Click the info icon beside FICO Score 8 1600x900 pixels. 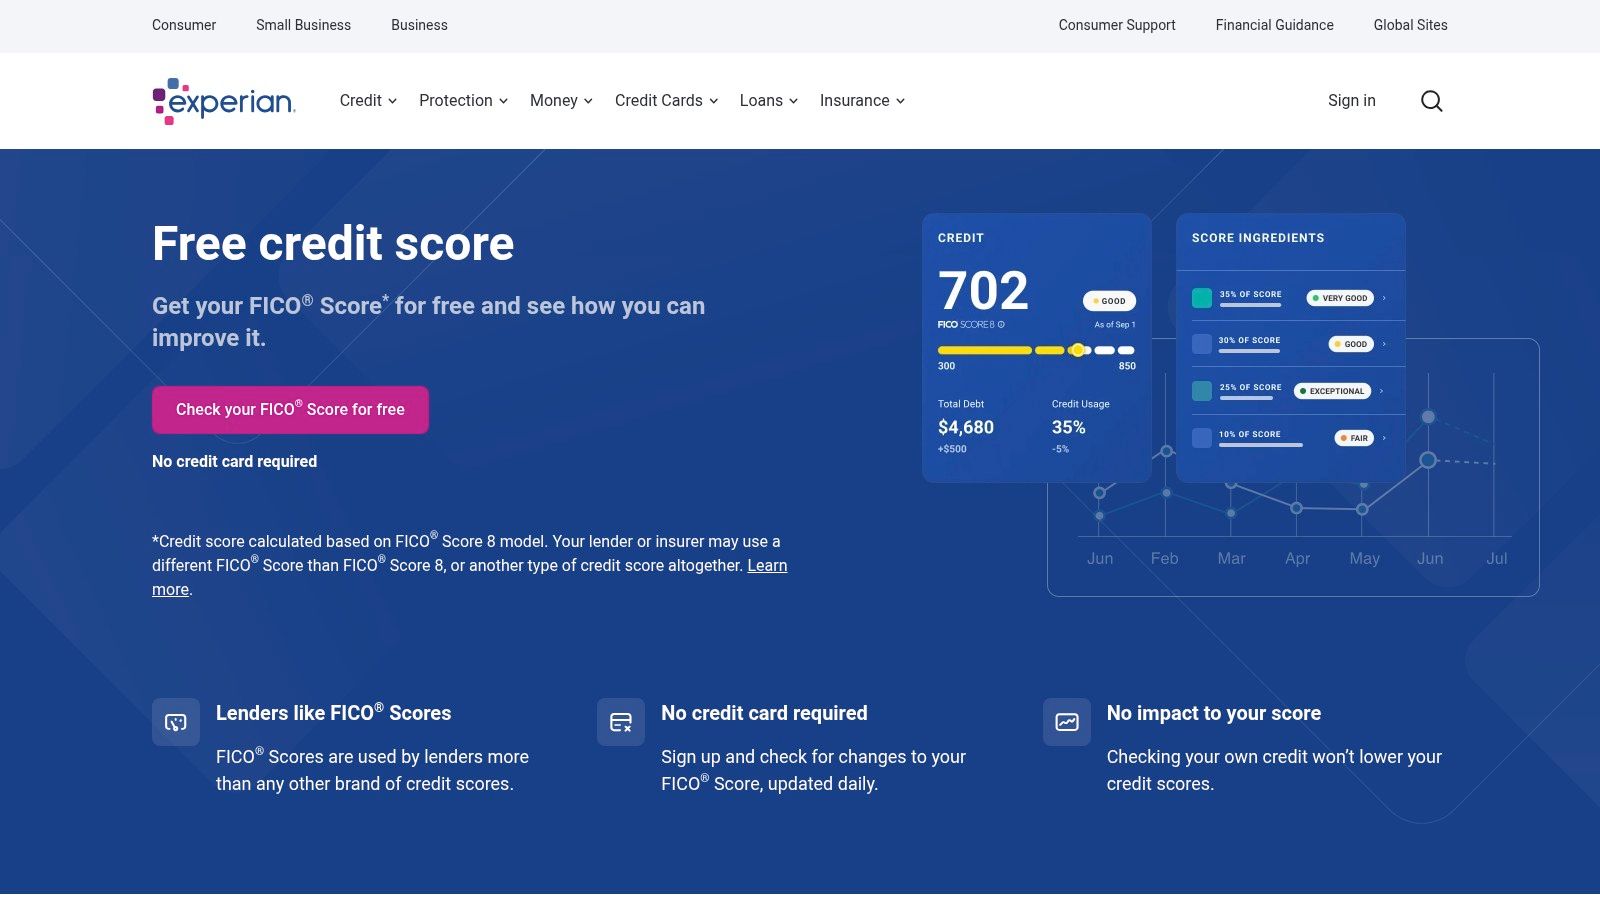[x=1001, y=325]
